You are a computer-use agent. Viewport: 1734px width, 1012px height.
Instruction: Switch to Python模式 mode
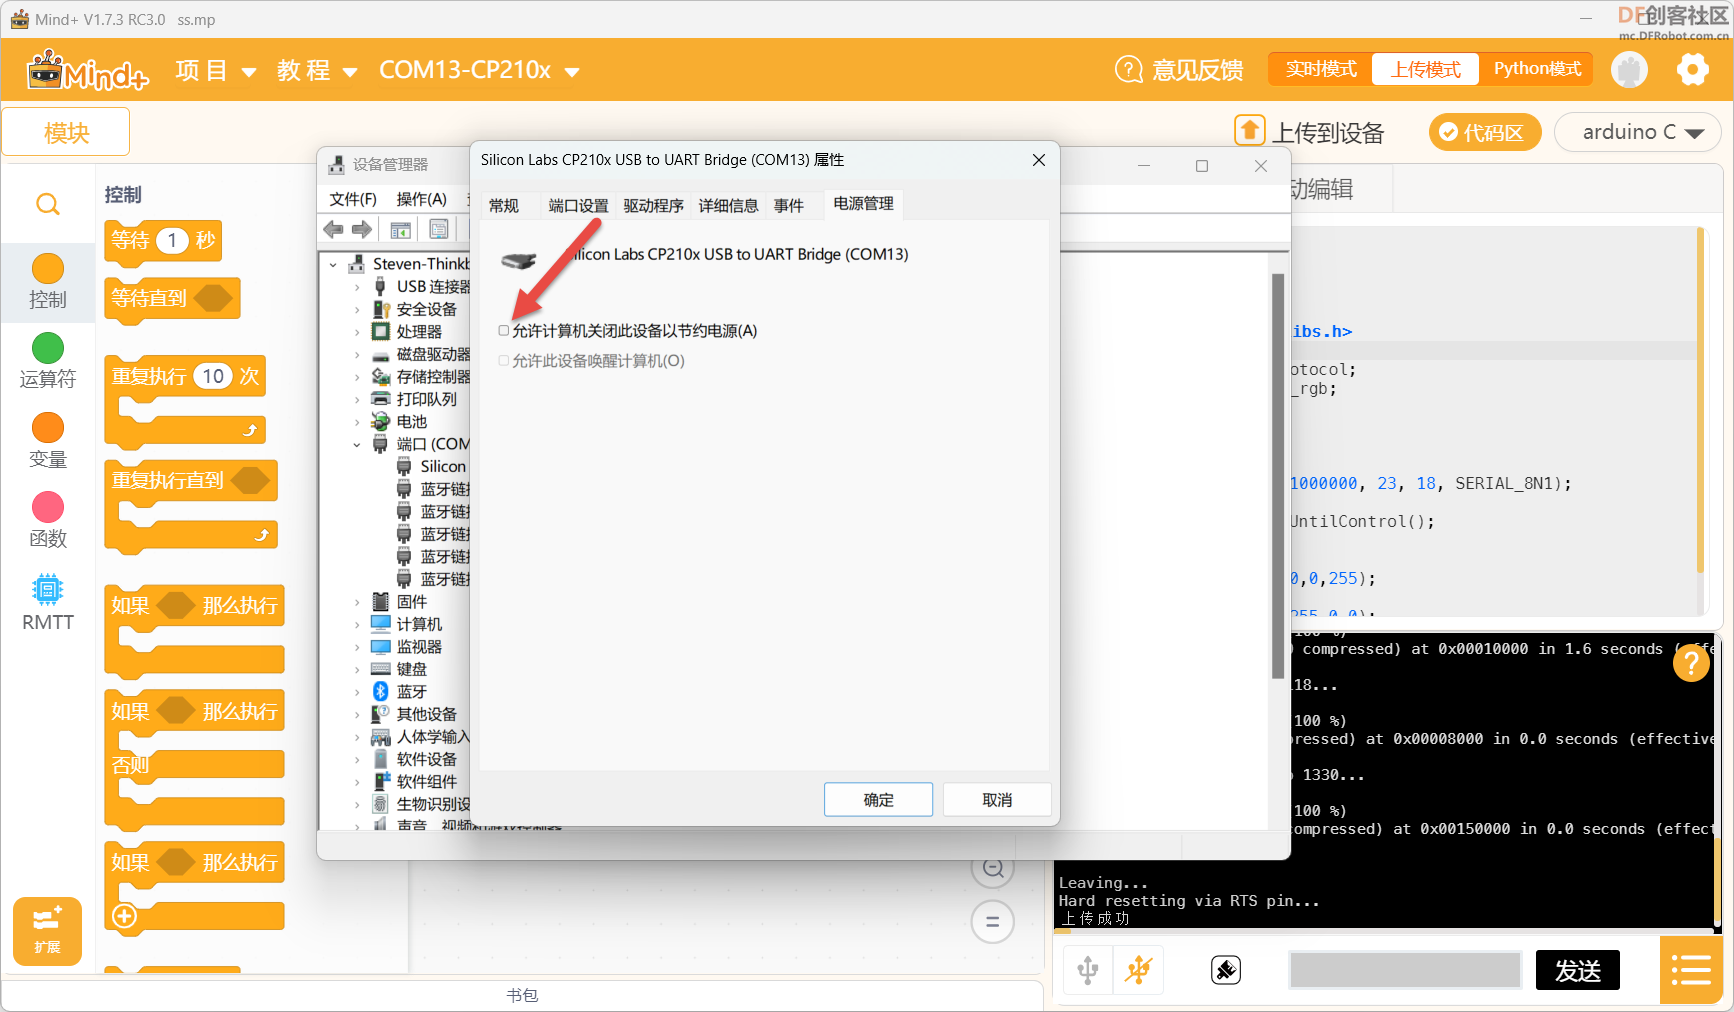[1538, 69]
